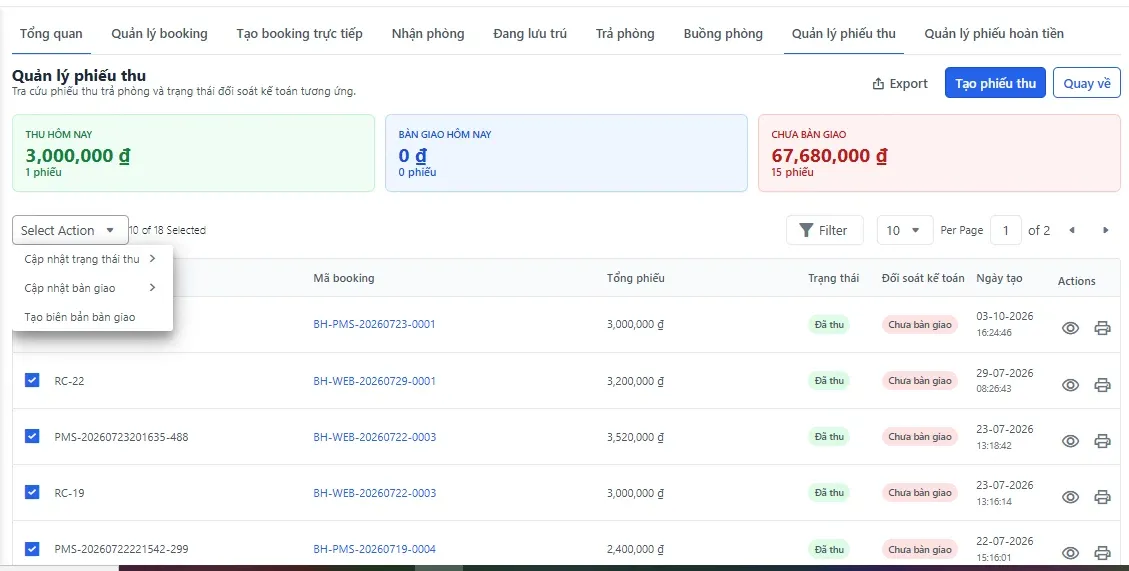The width and height of the screenshot is (1129, 571).
Task: Open the Select Action dropdown
Action: [70, 230]
